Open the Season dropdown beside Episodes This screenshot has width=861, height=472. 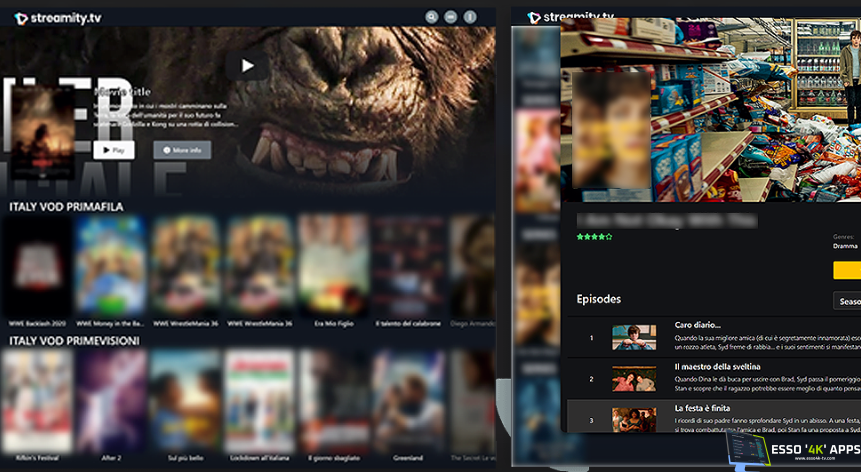pos(847,301)
